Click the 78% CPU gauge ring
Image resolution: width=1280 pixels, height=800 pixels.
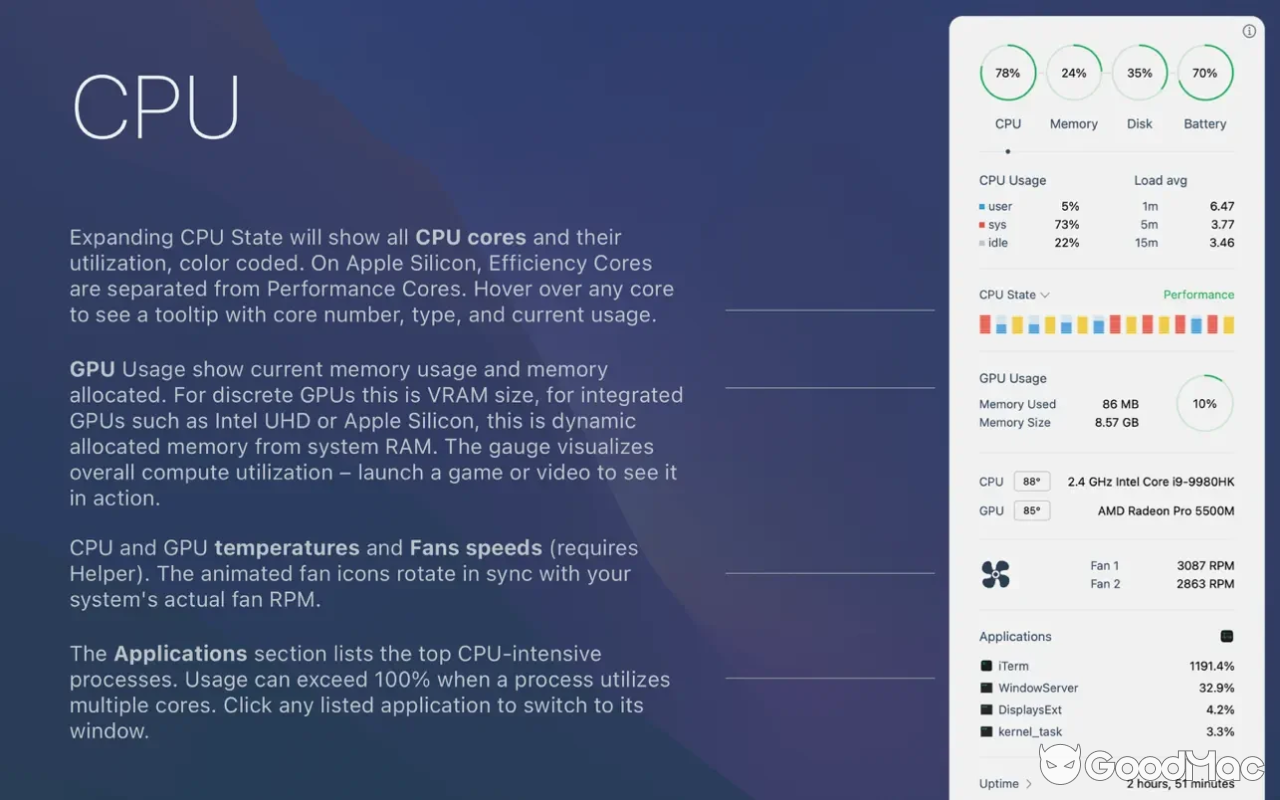(1007, 72)
